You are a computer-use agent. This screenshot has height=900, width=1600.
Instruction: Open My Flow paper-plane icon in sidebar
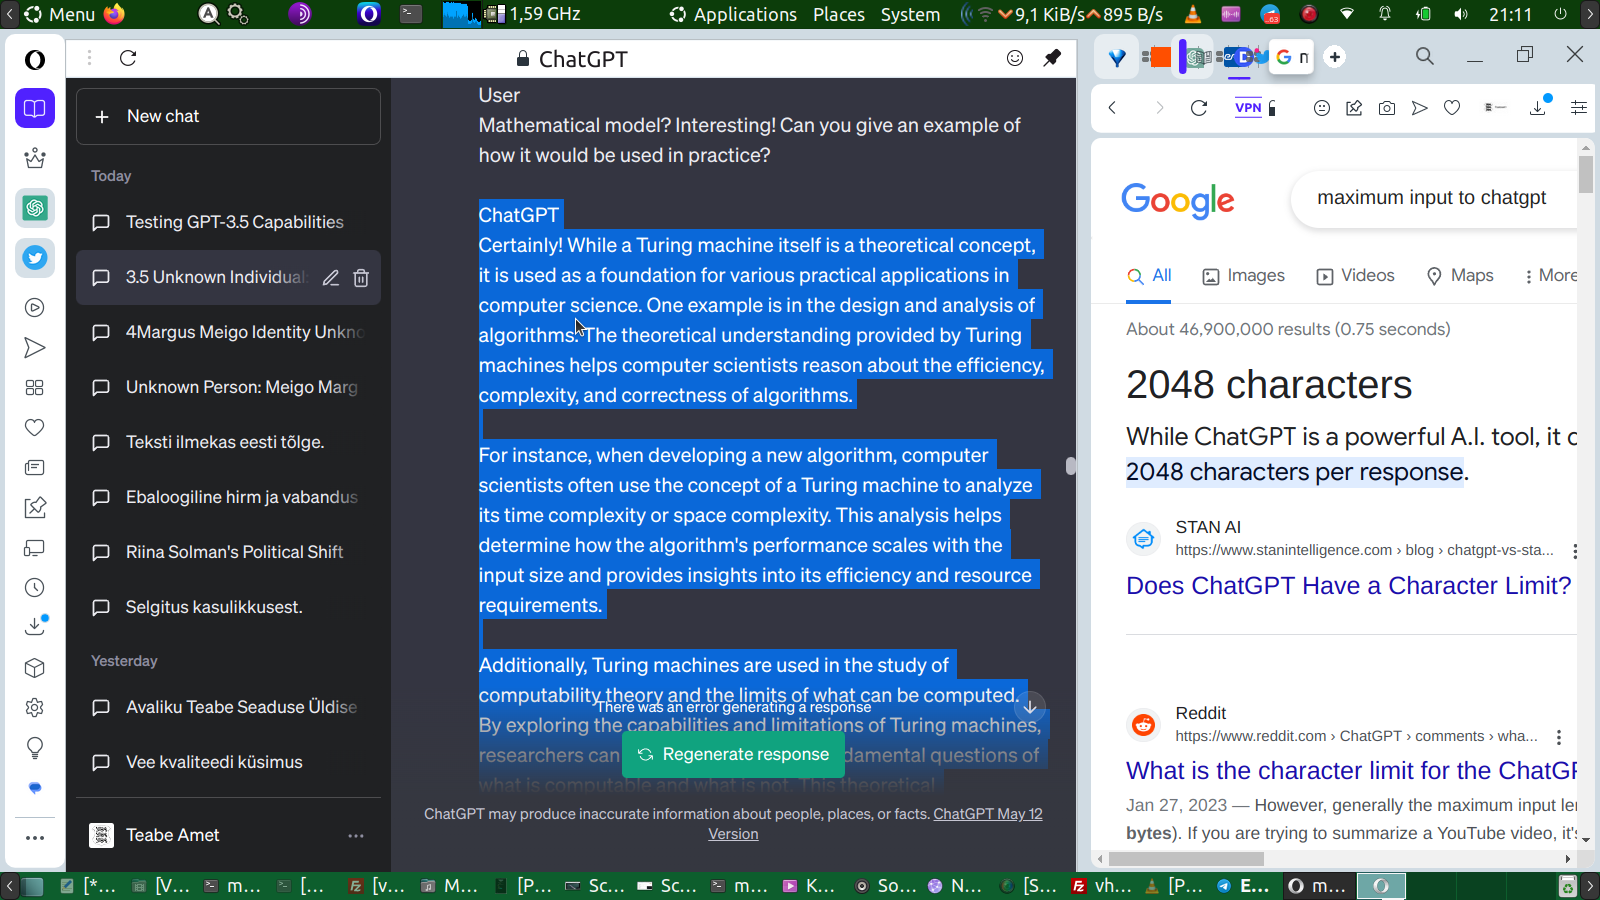pyautogui.click(x=35, y=348)
